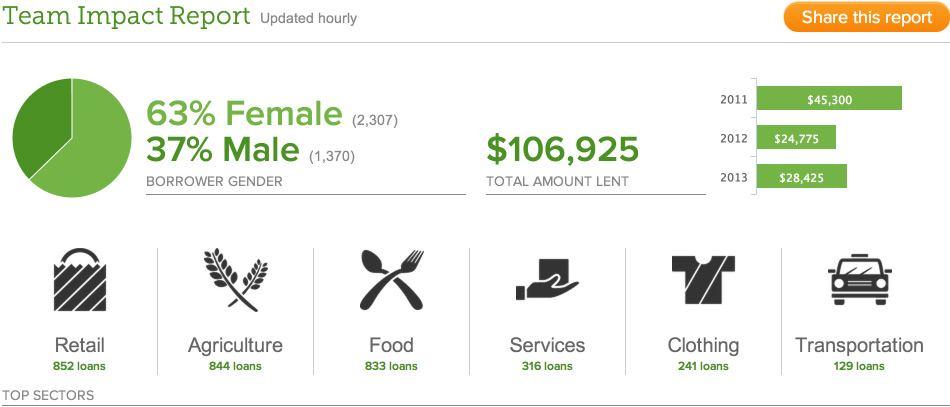Screen dimensions: 950x407
Task: Click the Team Impact Report heading
Action: click(127, 17)
